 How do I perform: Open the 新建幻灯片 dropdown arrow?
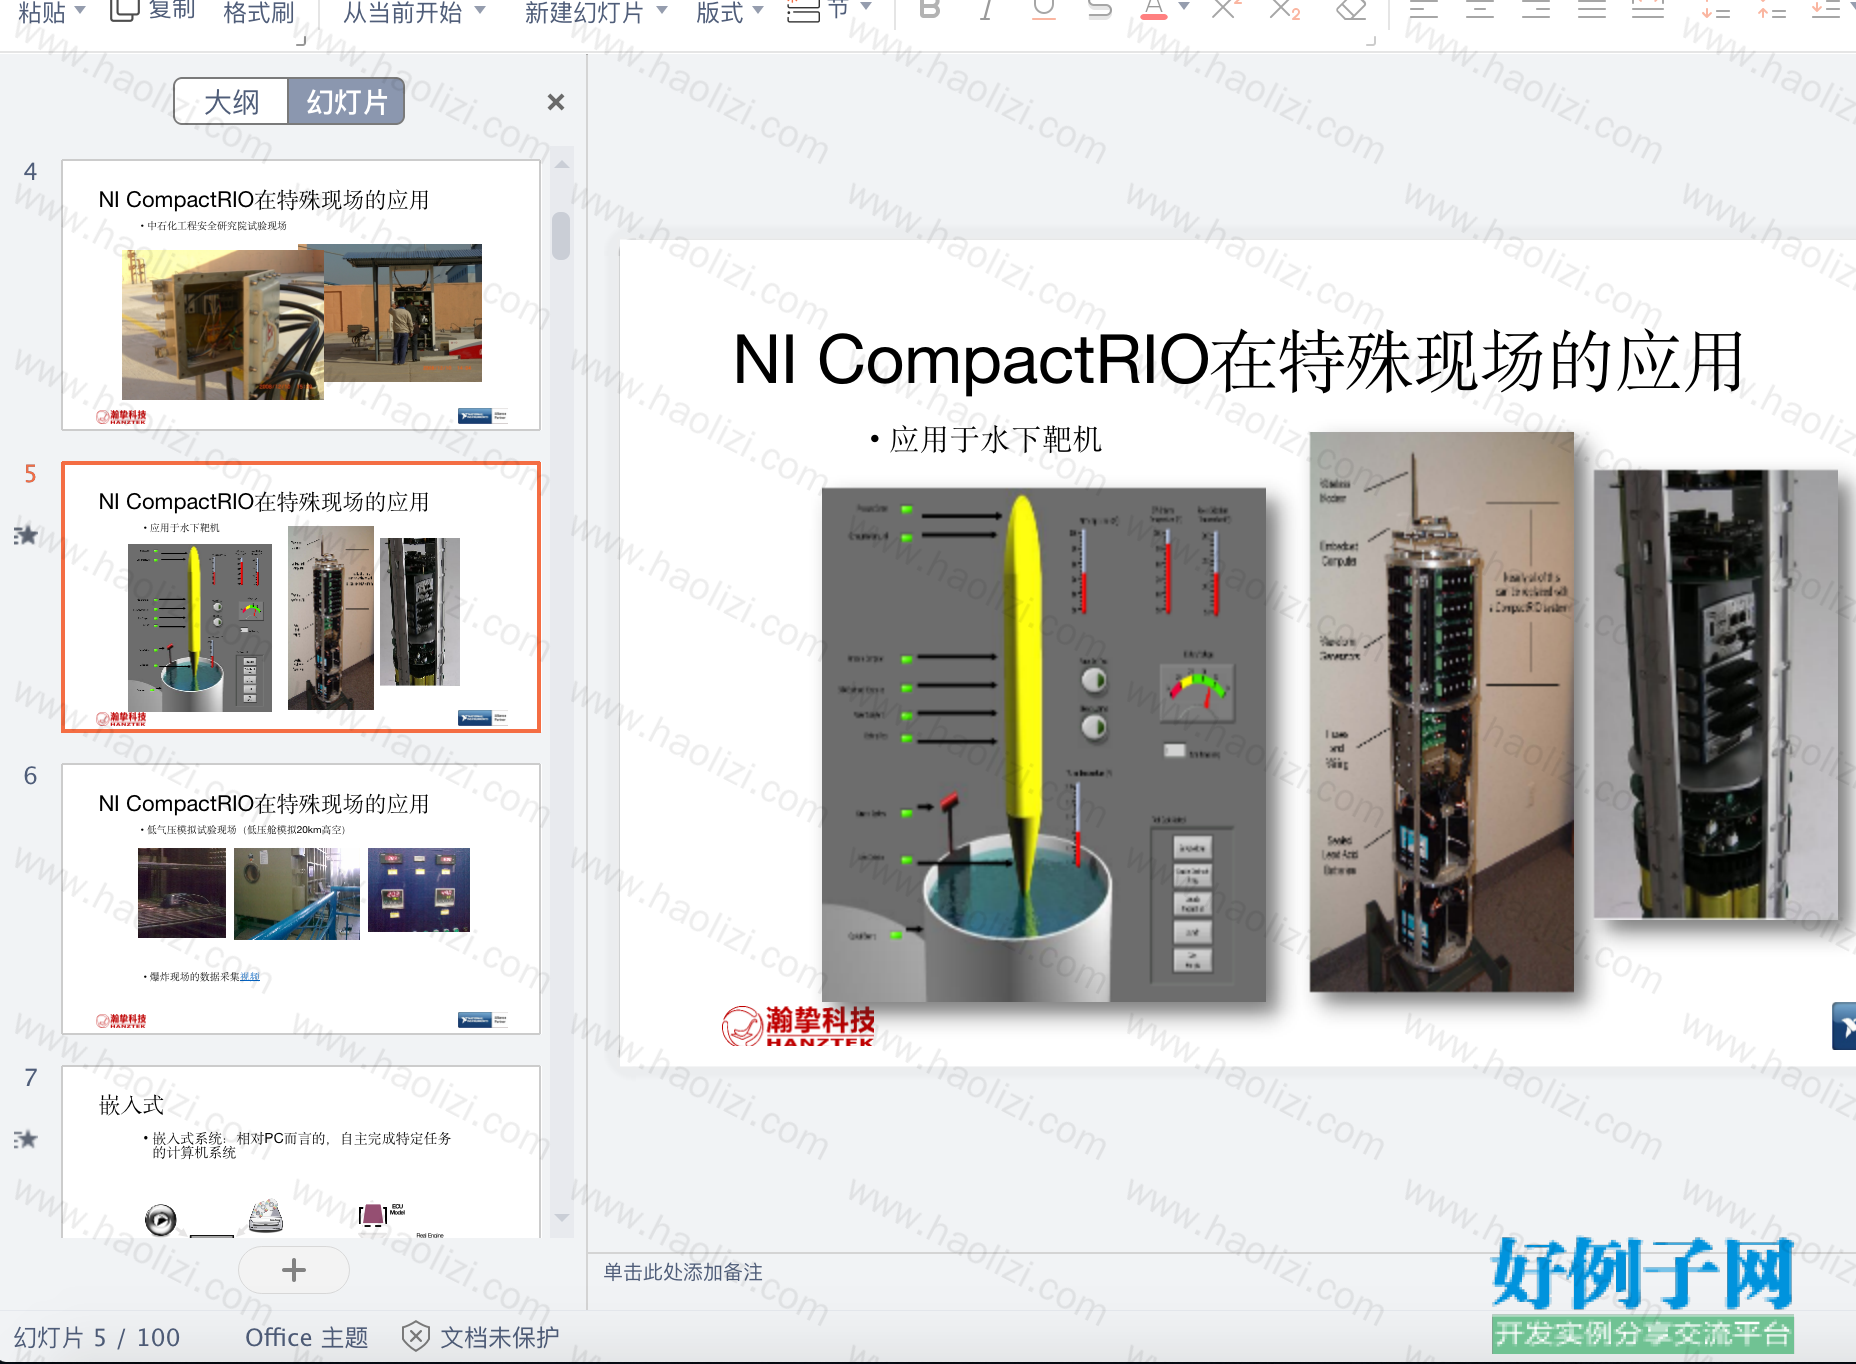tap(662, 10)
